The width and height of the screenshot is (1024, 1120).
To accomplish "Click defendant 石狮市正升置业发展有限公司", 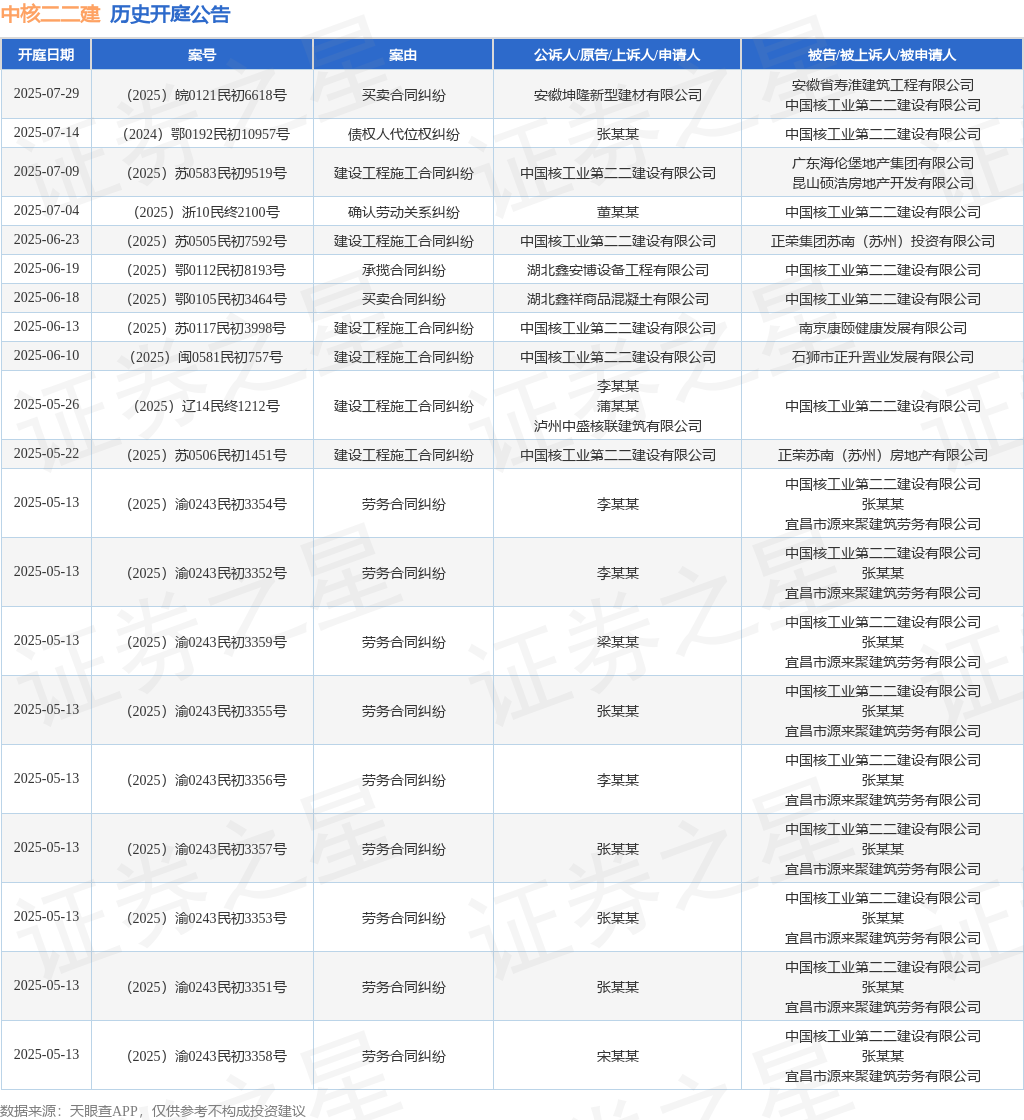I will [883, 357].
